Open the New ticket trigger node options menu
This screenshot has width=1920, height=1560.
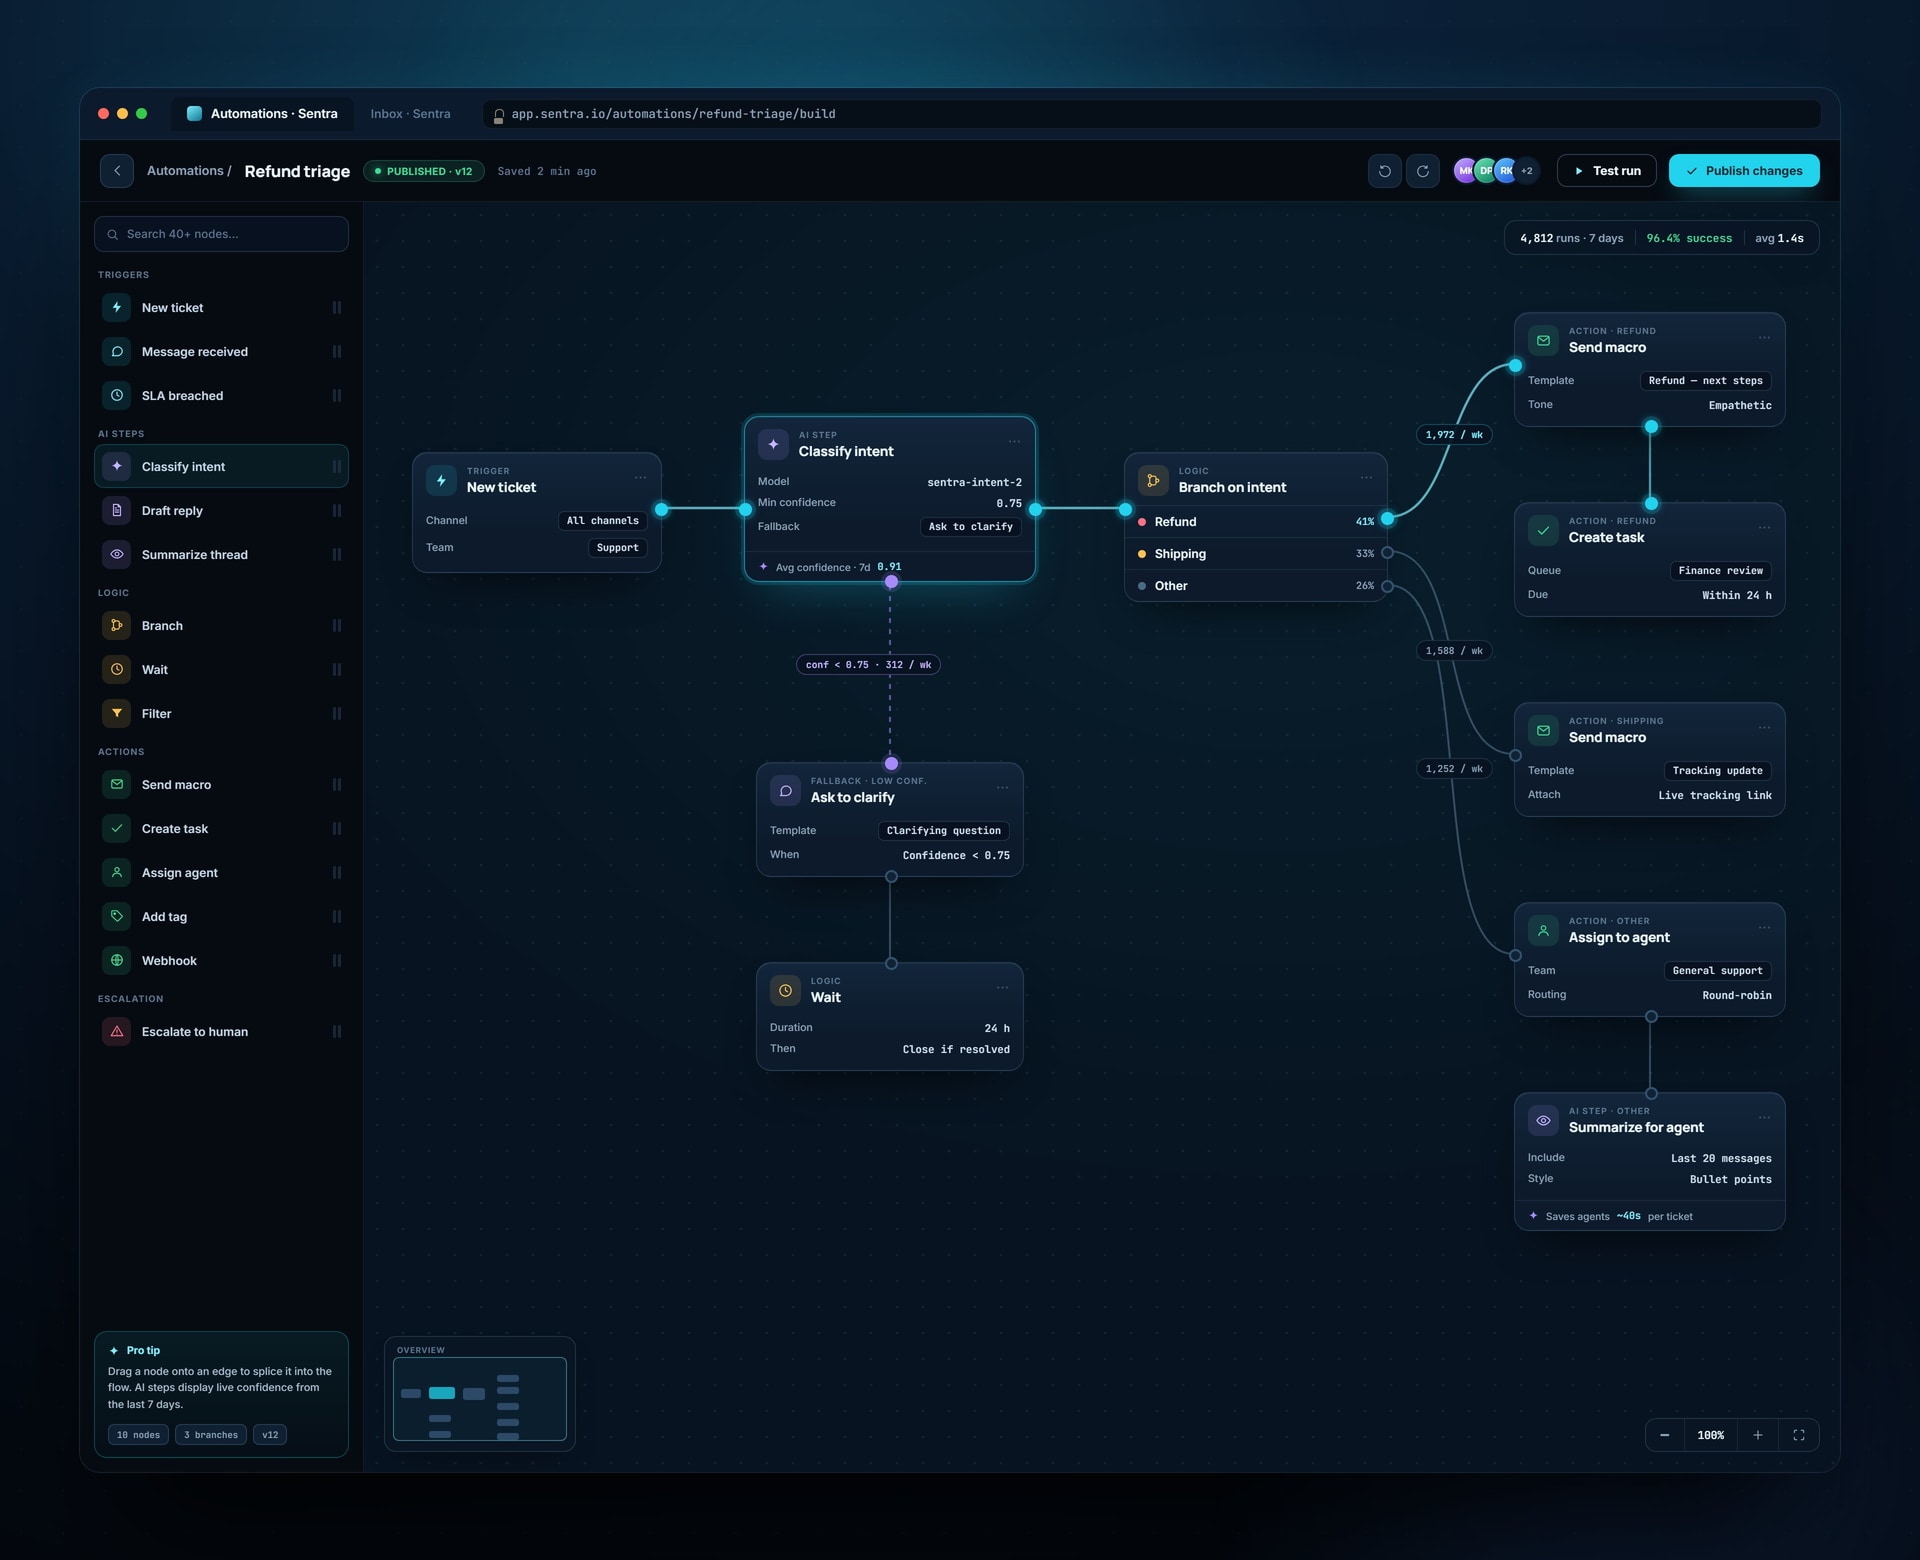(640, 478)
